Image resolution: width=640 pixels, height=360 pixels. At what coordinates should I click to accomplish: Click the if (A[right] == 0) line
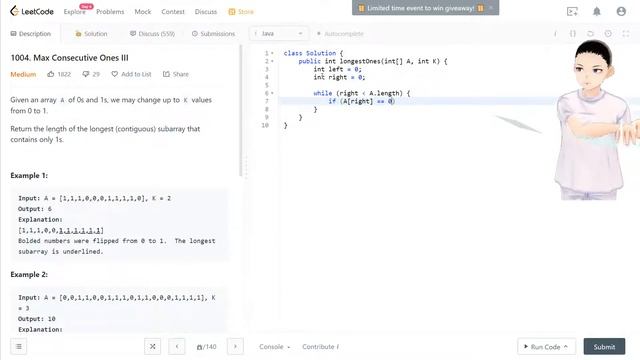coord(361,101)
